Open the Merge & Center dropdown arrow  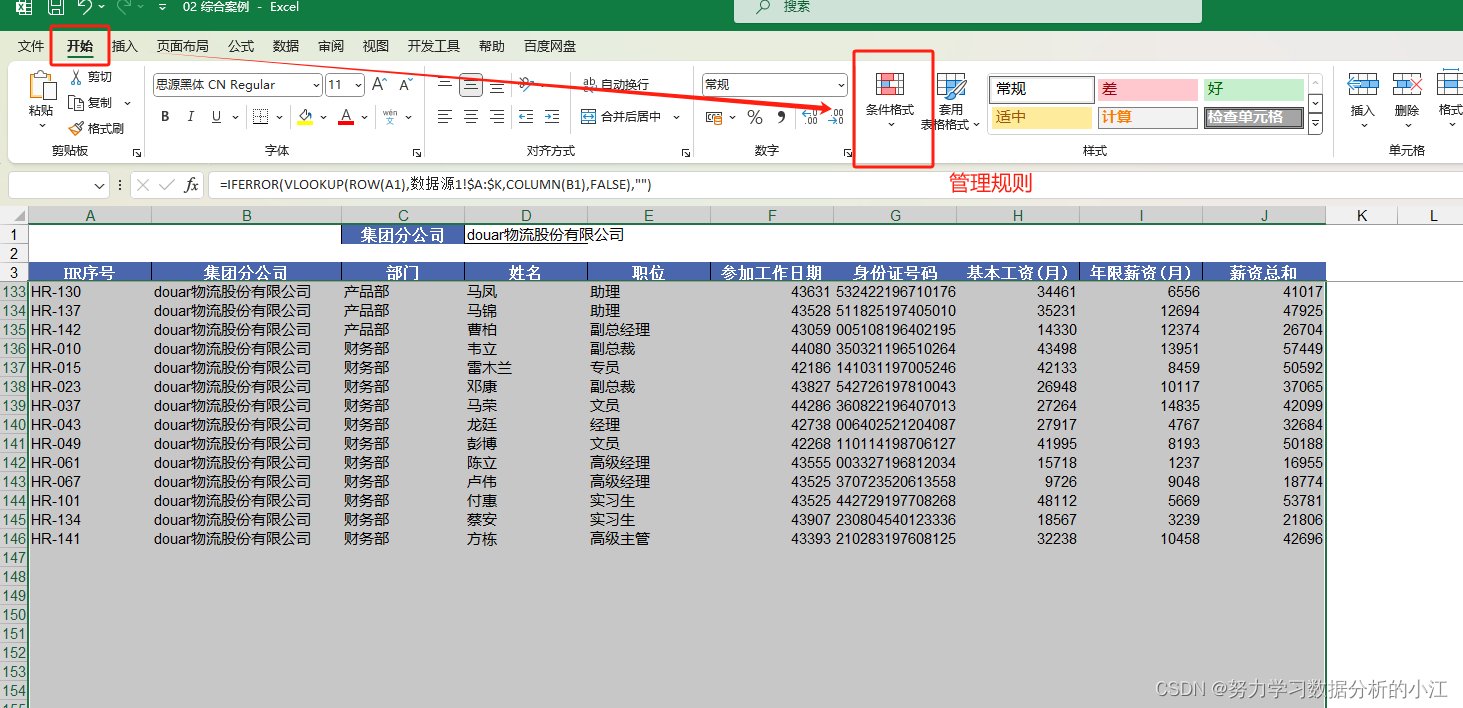pyautogui.click(x=677, y=117)
